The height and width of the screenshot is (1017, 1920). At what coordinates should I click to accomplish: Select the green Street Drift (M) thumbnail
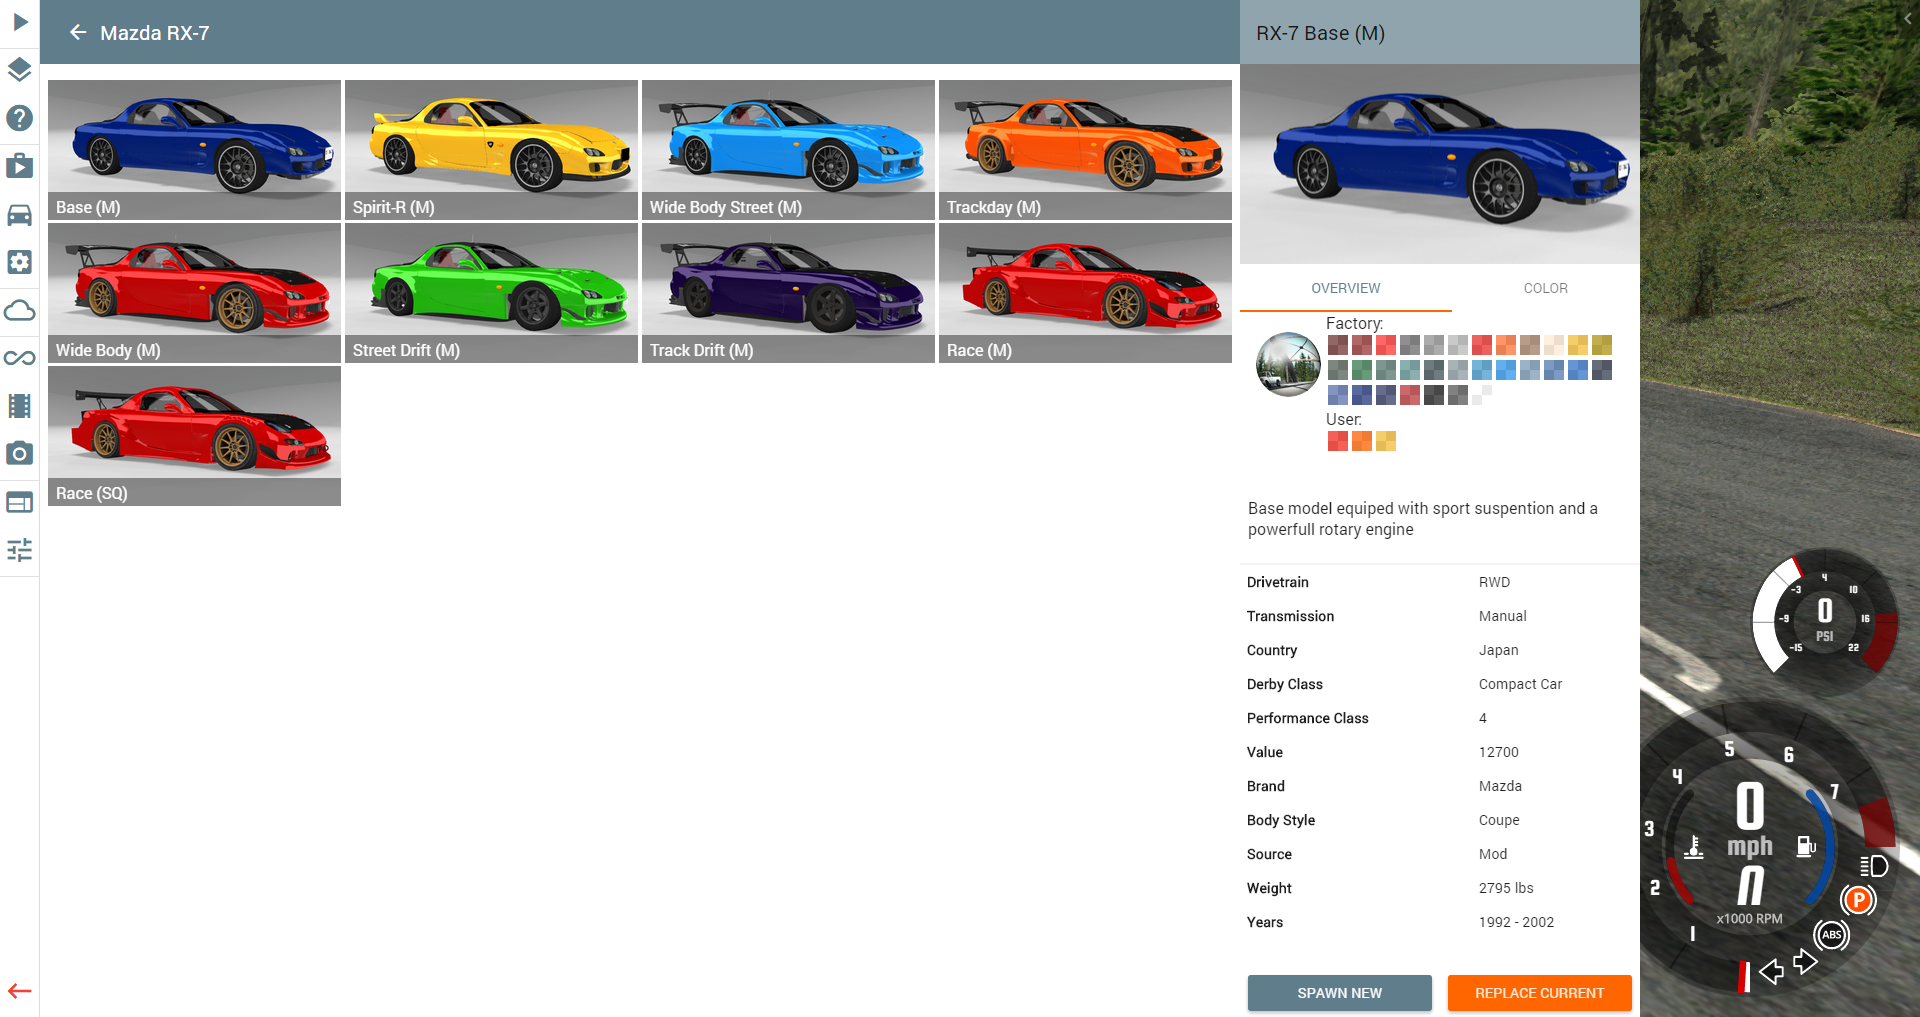click(491, 293)
